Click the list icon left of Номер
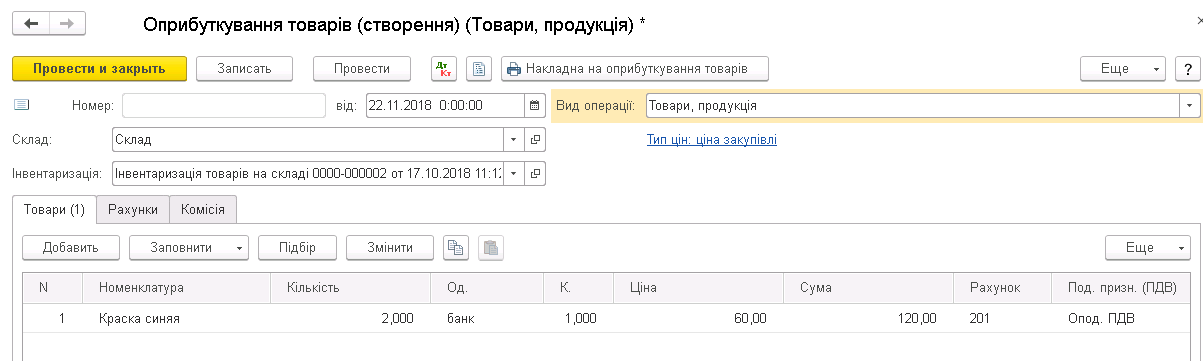 pyautogui.click(x=22, y=105)
